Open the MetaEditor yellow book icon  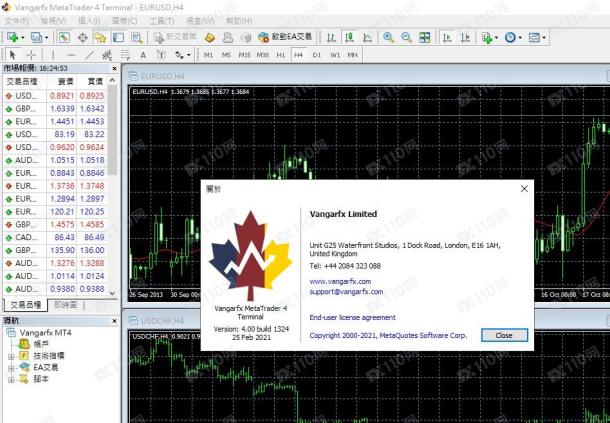click(210, 37)
